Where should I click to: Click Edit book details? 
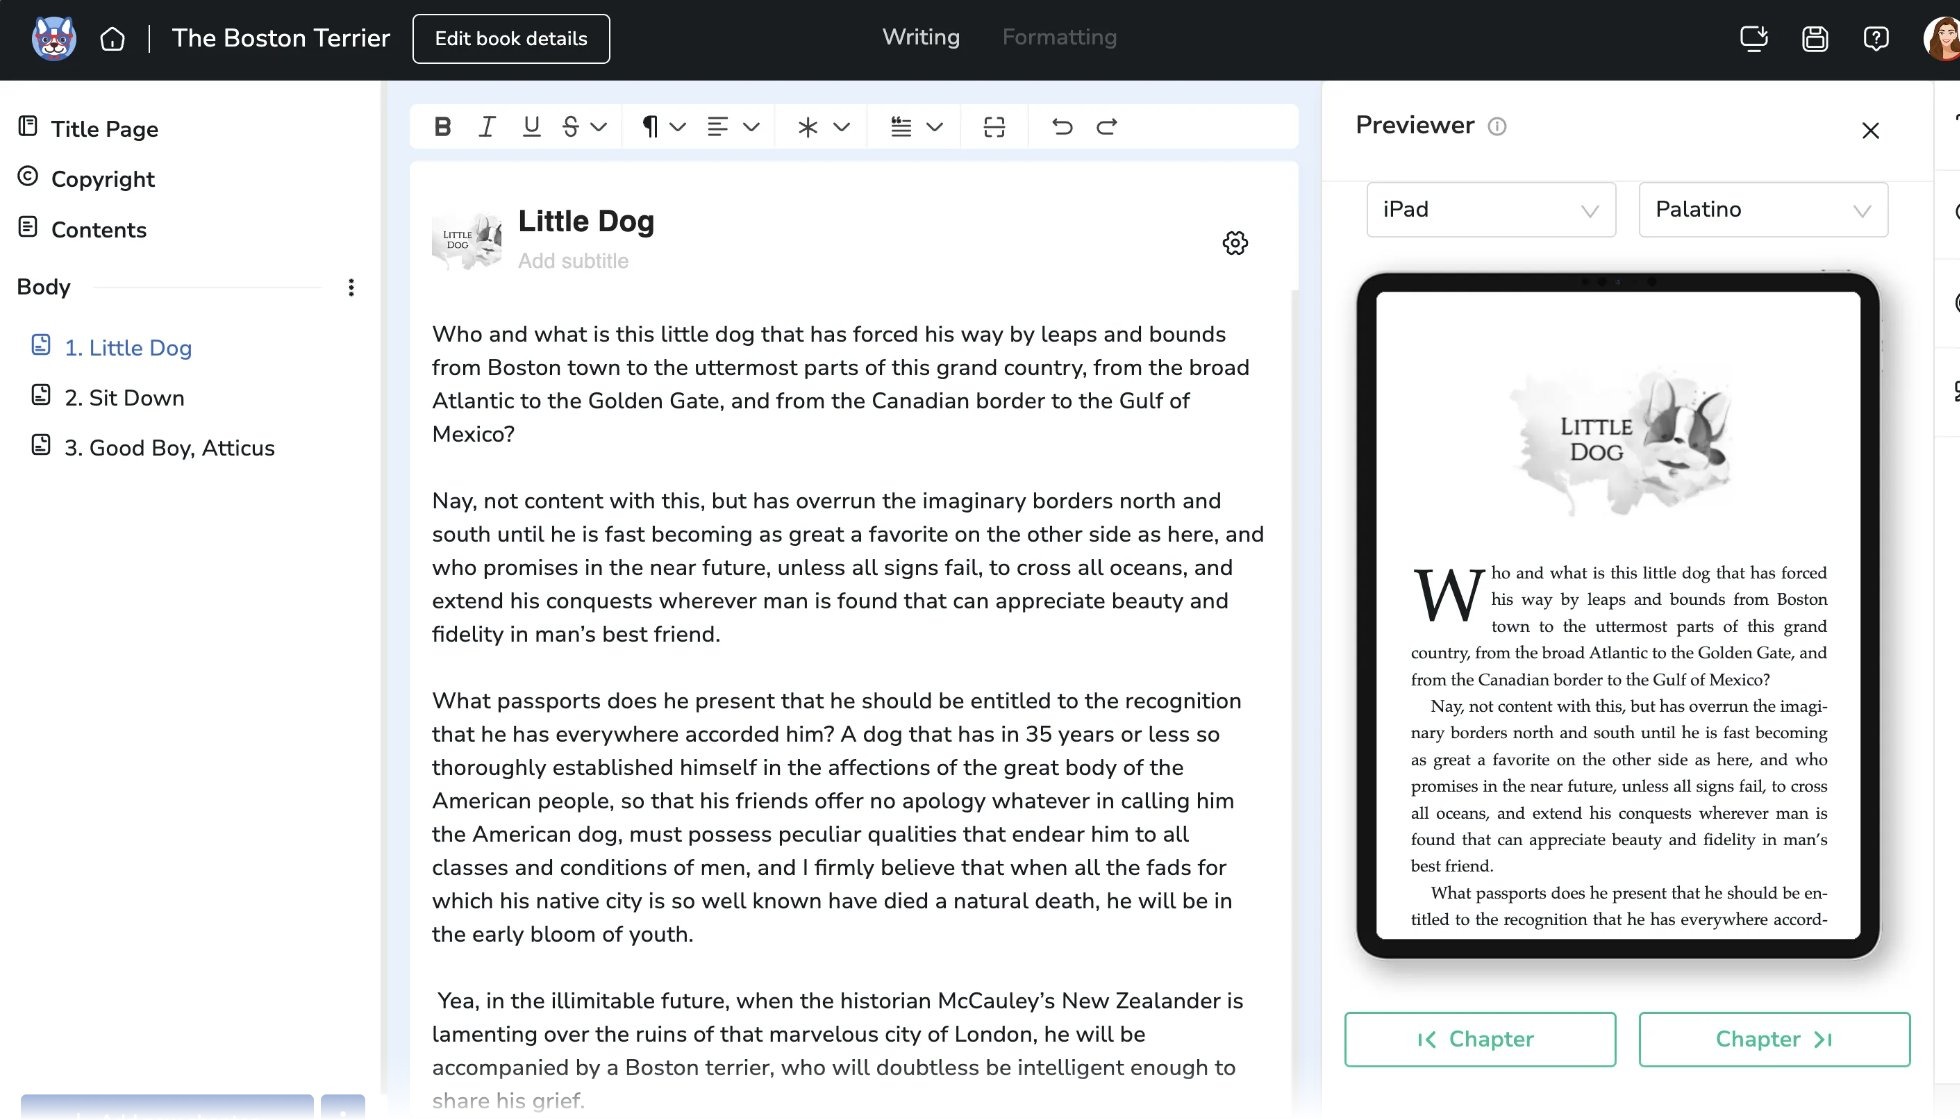(x=511, y=38)
